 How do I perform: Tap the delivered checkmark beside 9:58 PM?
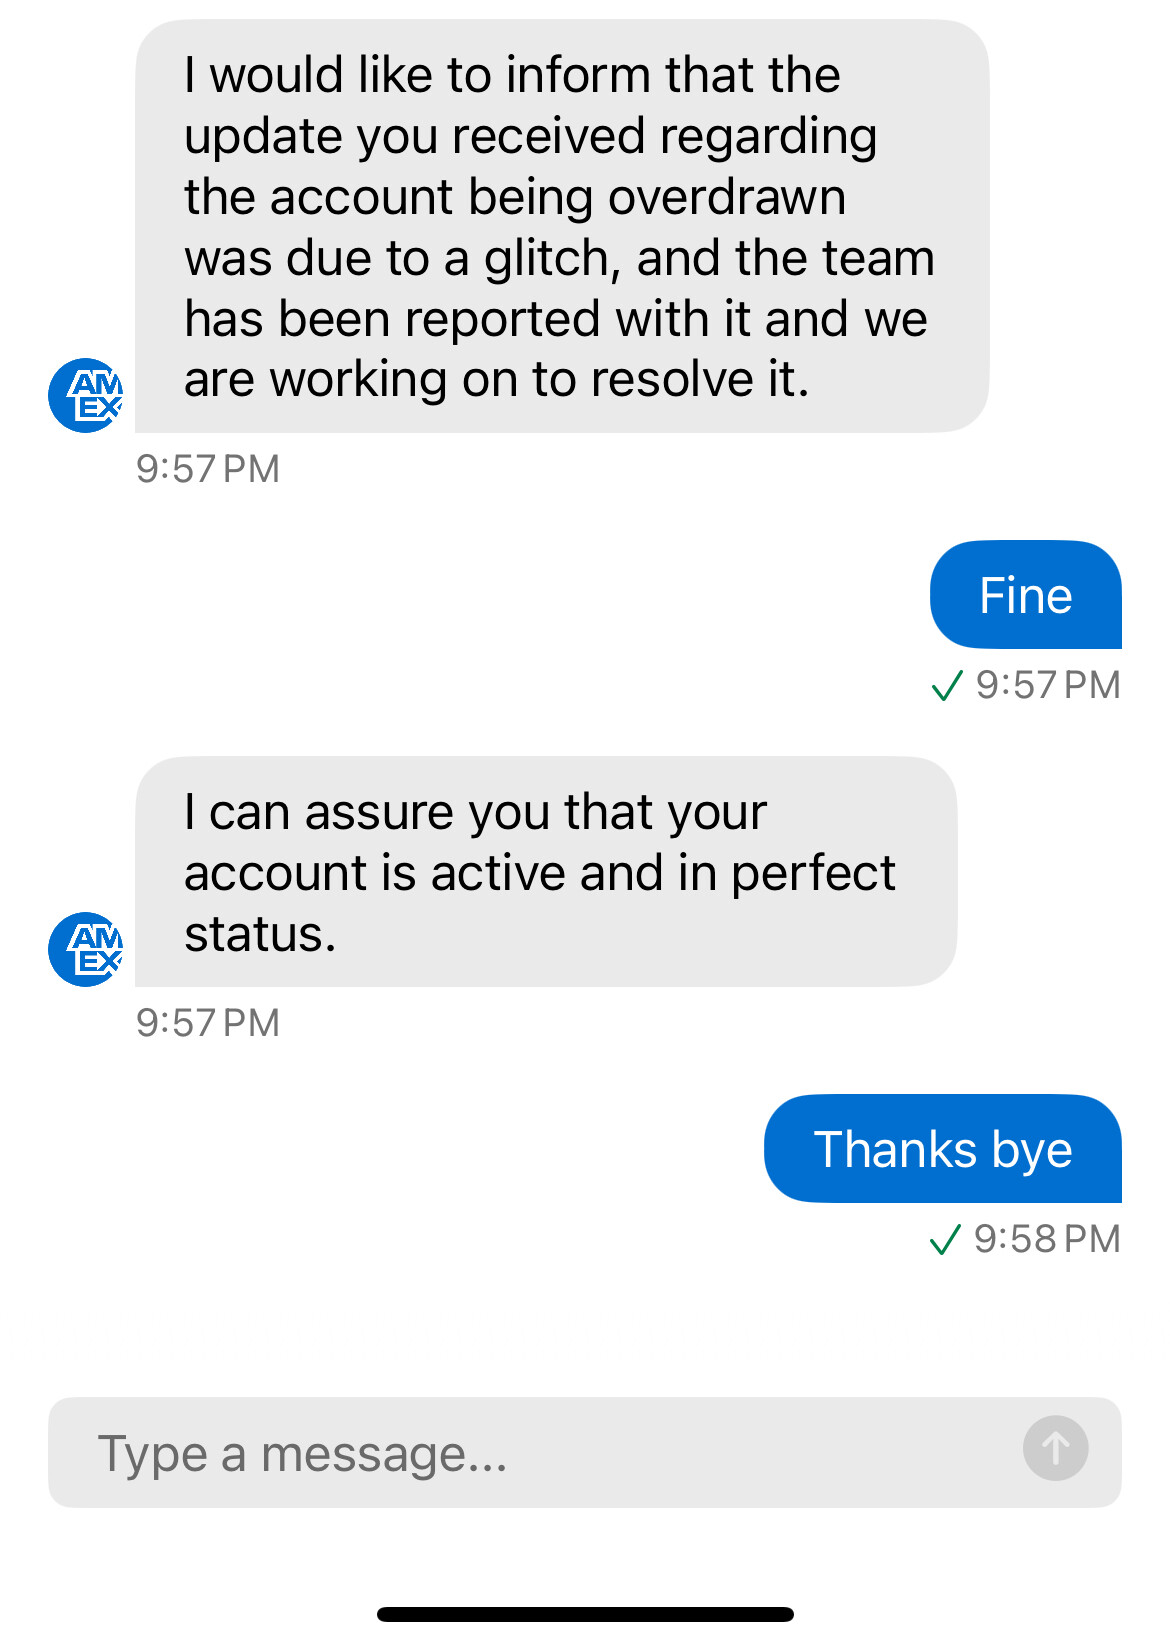coord(945,1240)
